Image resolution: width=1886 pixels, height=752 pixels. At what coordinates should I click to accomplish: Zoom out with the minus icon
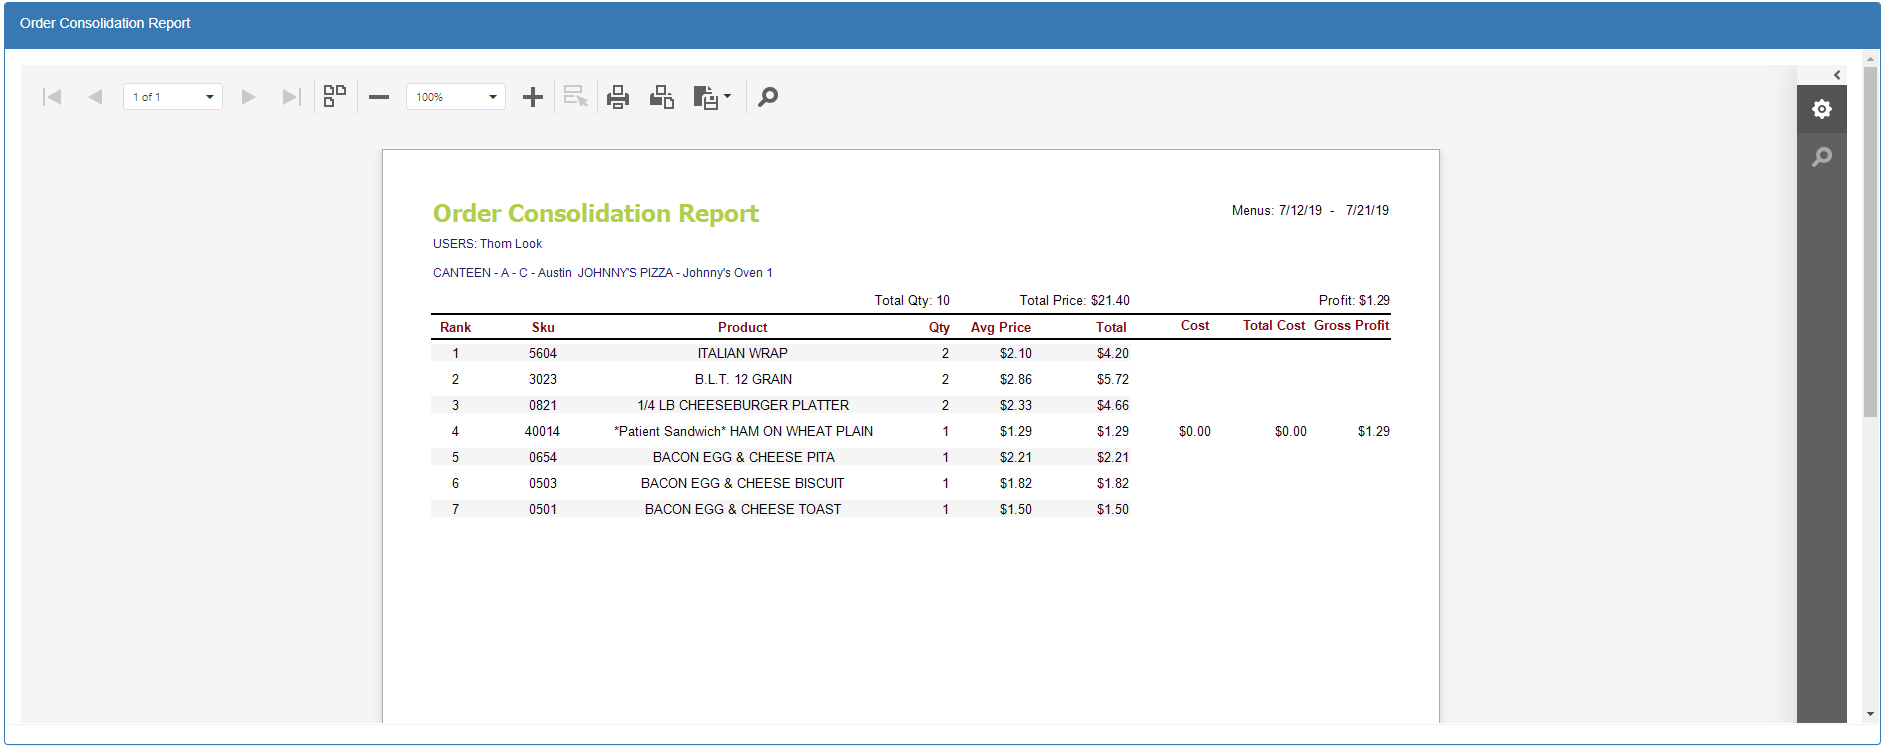click(379, 97)
